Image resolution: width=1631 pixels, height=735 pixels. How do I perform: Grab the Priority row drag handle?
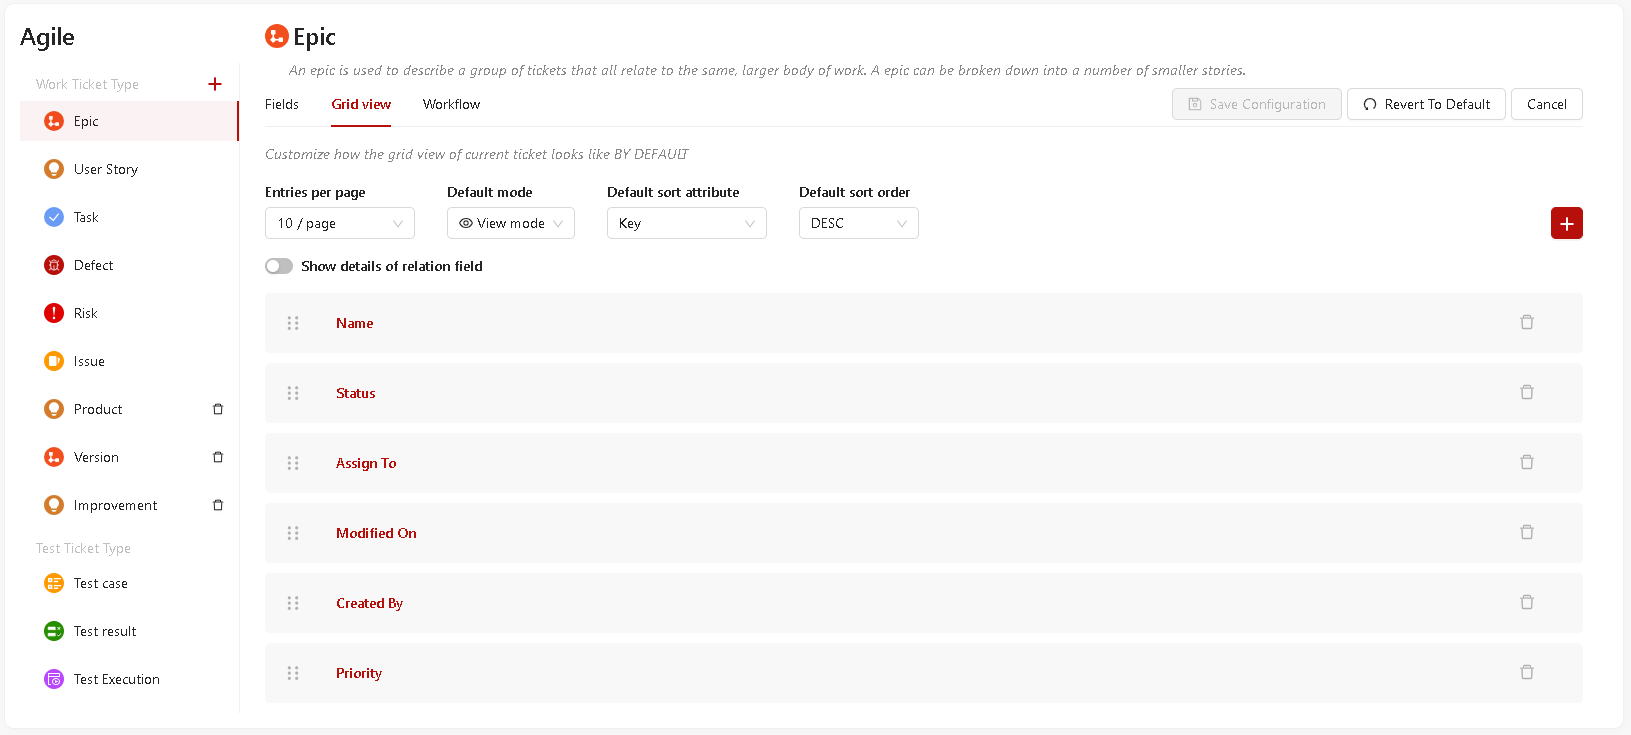(293, 673)
